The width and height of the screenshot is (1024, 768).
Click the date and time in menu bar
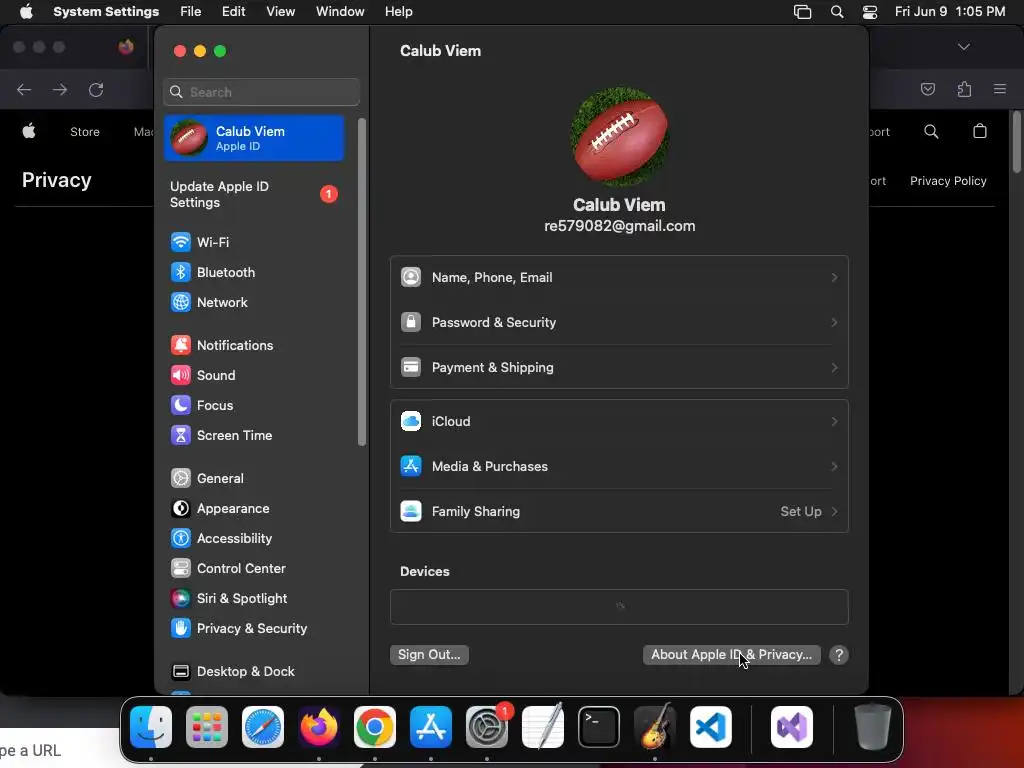click(950, 12)
